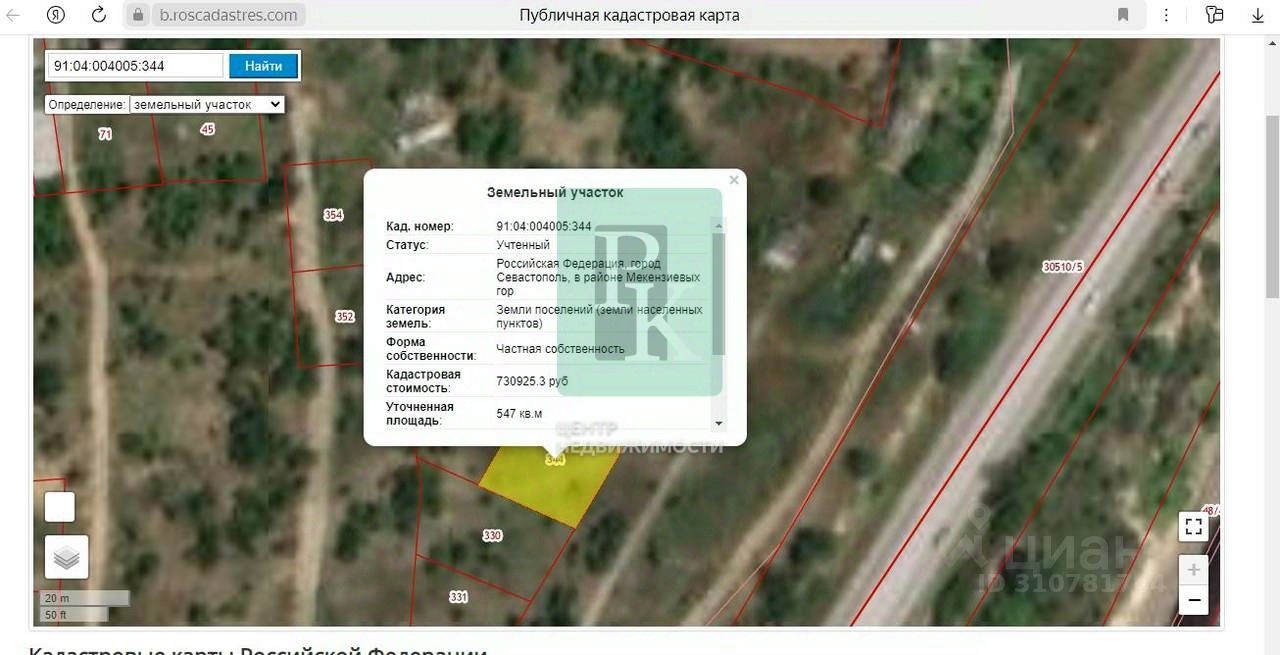Click the Форма собственности label
The width and height of the screenshot is (1280, 655).
pos(431,349)
